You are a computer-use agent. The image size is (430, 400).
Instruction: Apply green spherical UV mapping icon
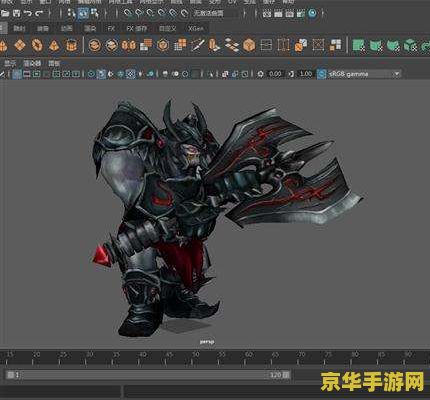pyautogui.click(x=393, y=45)
